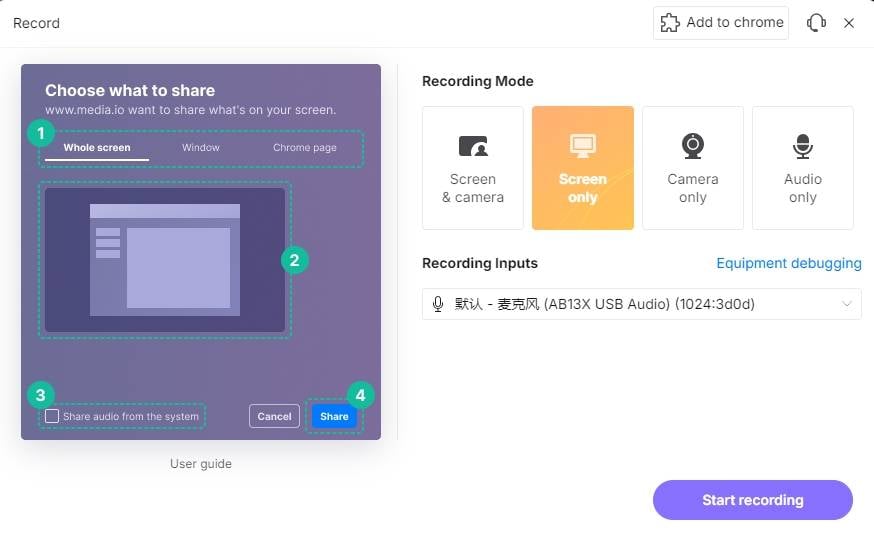Select Screen & camera recording mode

click(473, 168)
